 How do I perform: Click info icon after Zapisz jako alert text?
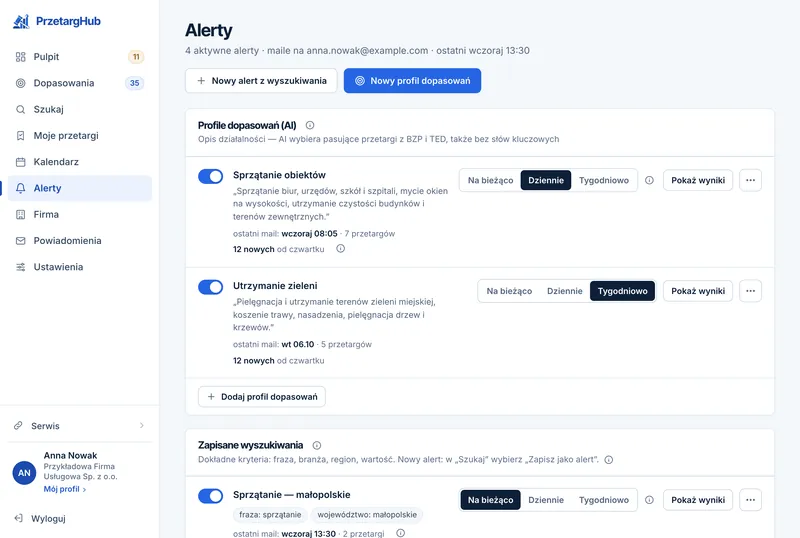tap(609, 459)
